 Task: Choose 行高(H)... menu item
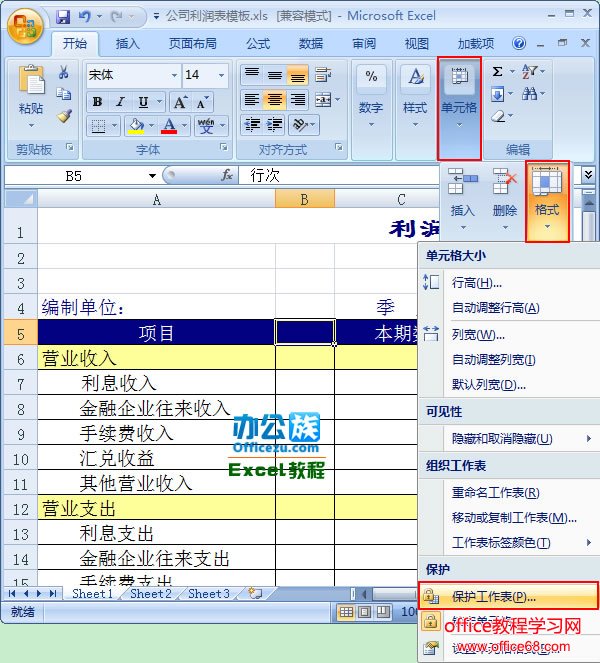(x=509, y=283)
